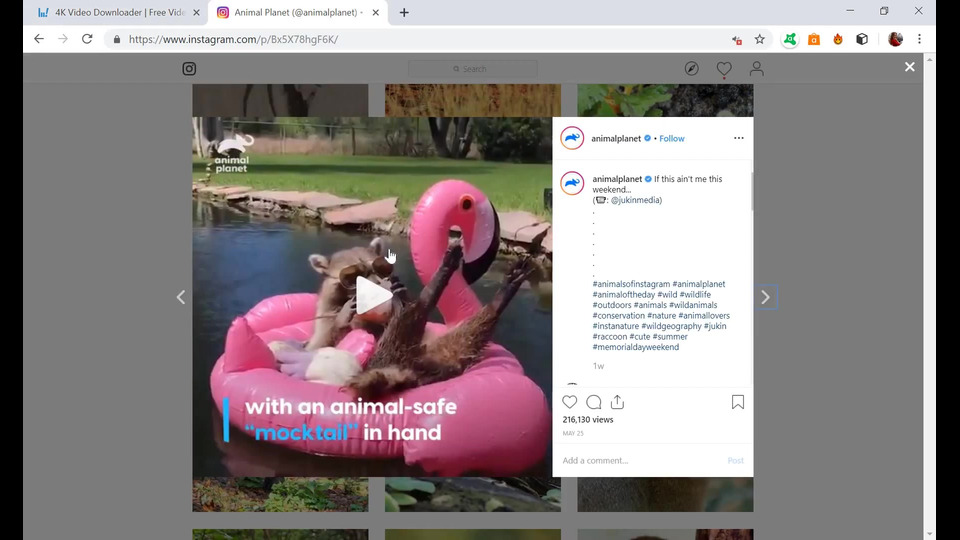Like the post with heart icon
Screen dimensions: 960x540
[x=569, y=402]
